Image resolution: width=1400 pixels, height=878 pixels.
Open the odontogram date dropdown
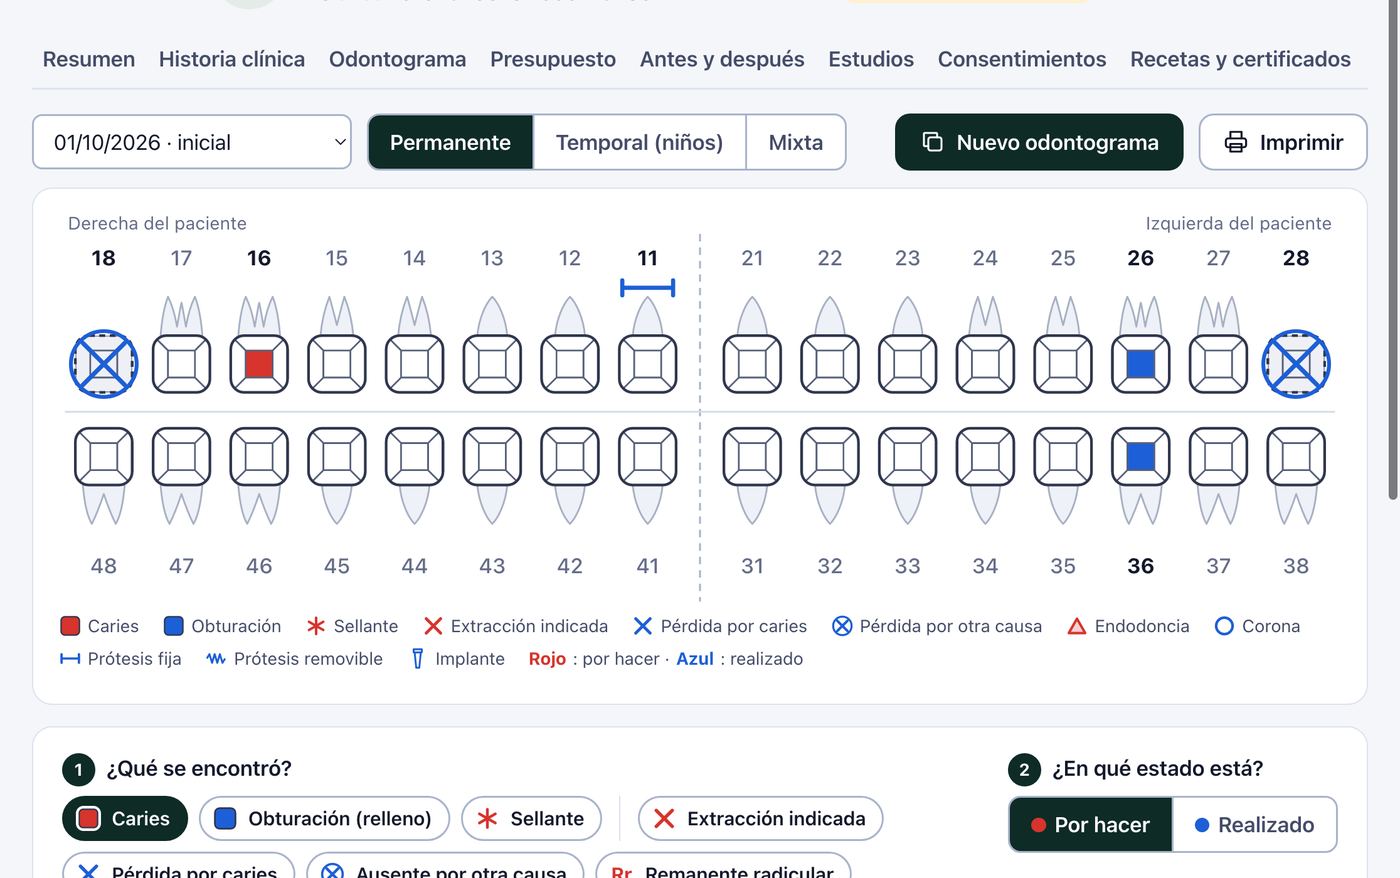click(192, 142)
